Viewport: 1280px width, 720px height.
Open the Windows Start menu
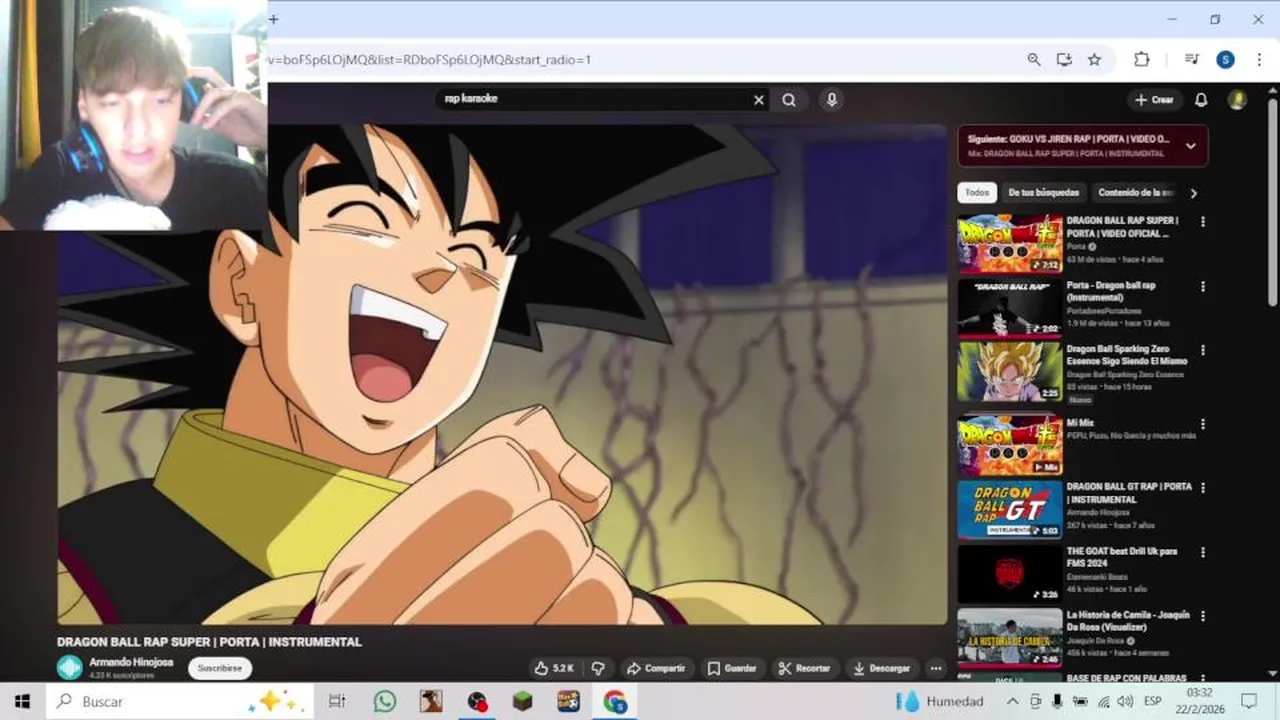pyautogui.click(x=22, y=701)
